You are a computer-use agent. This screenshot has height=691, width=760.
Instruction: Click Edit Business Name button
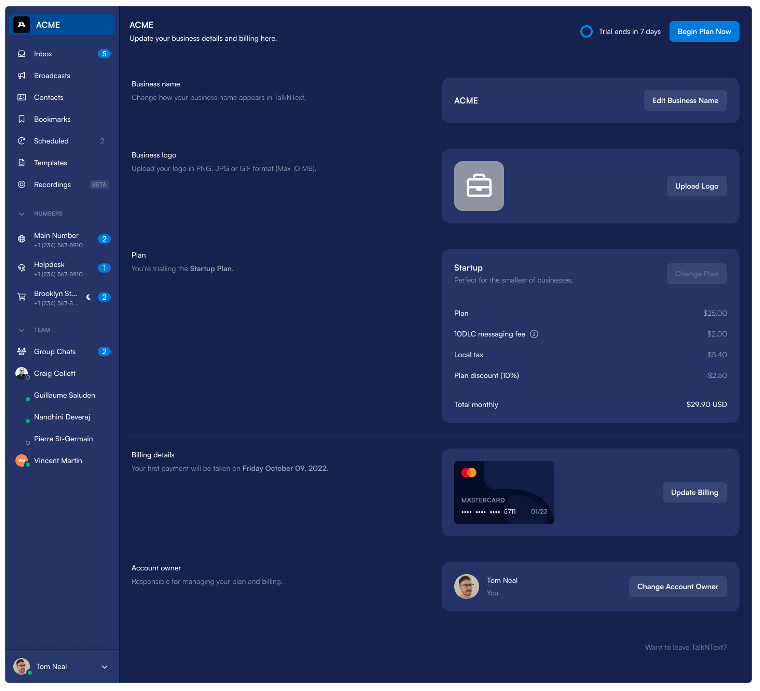point(685,101)
